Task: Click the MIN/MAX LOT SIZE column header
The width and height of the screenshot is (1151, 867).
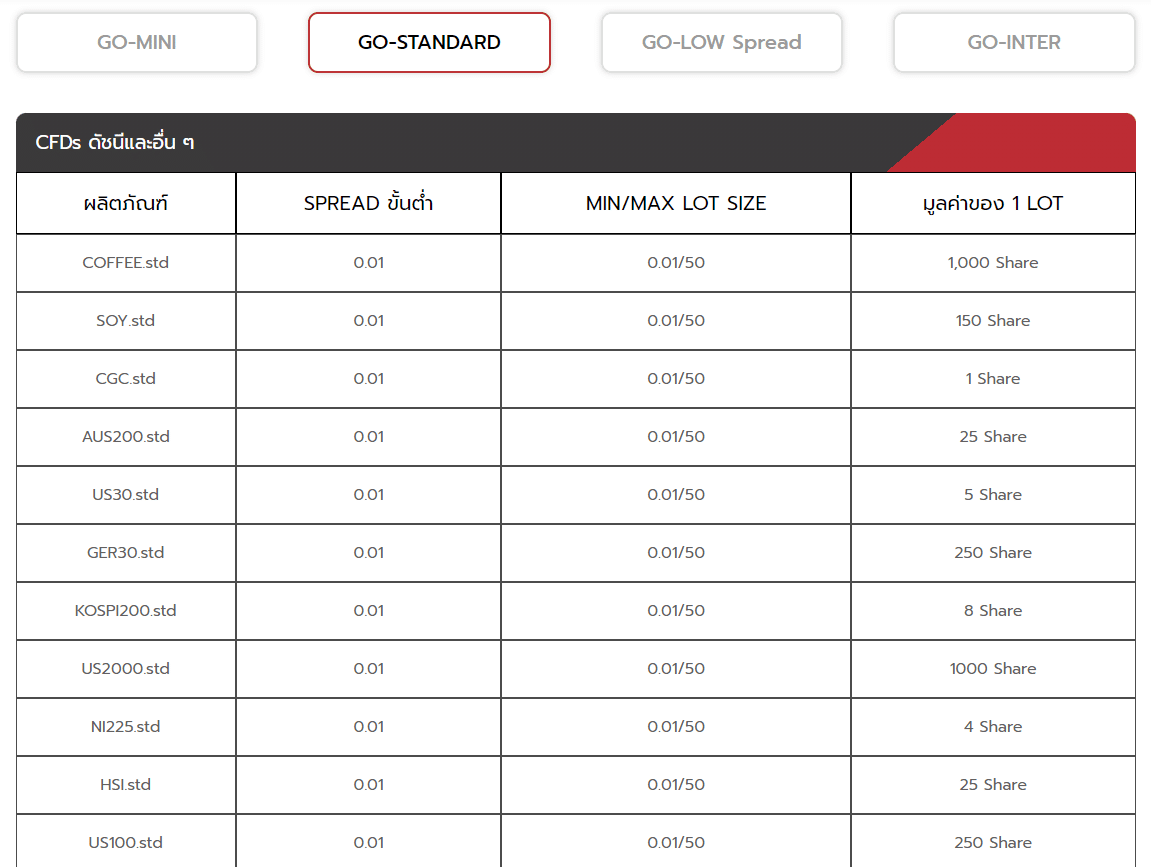Action: 676,203
